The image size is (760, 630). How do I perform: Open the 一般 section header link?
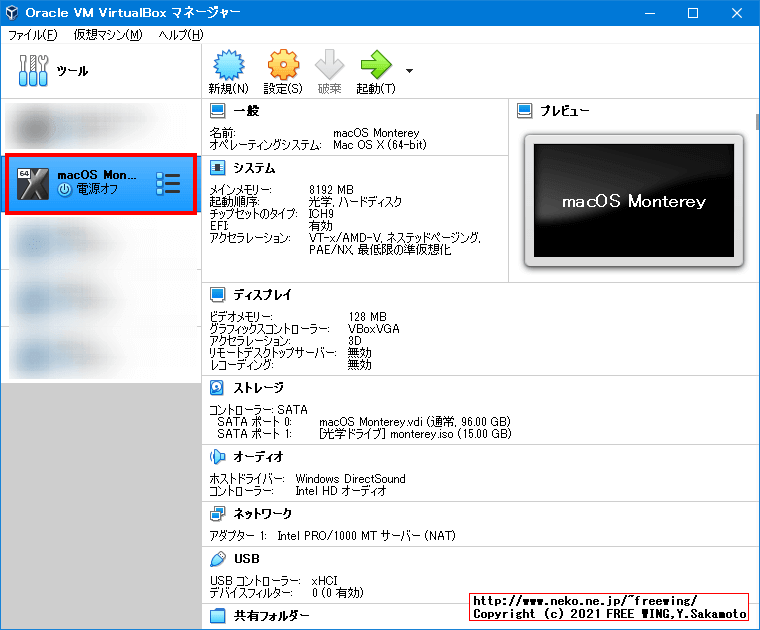[x=246, y=111]
